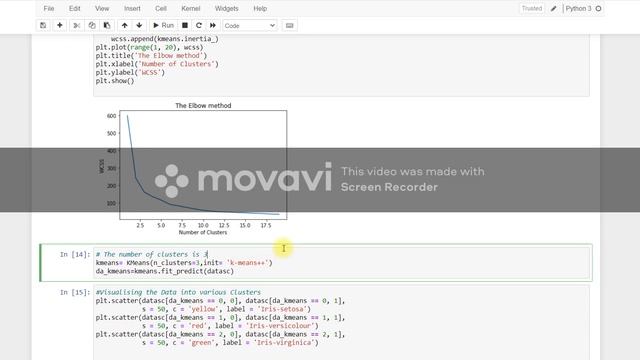The image size is (640, 360).
Task: Save notebook with the save and checkpoint icon
Action: (x=43, y=25)
